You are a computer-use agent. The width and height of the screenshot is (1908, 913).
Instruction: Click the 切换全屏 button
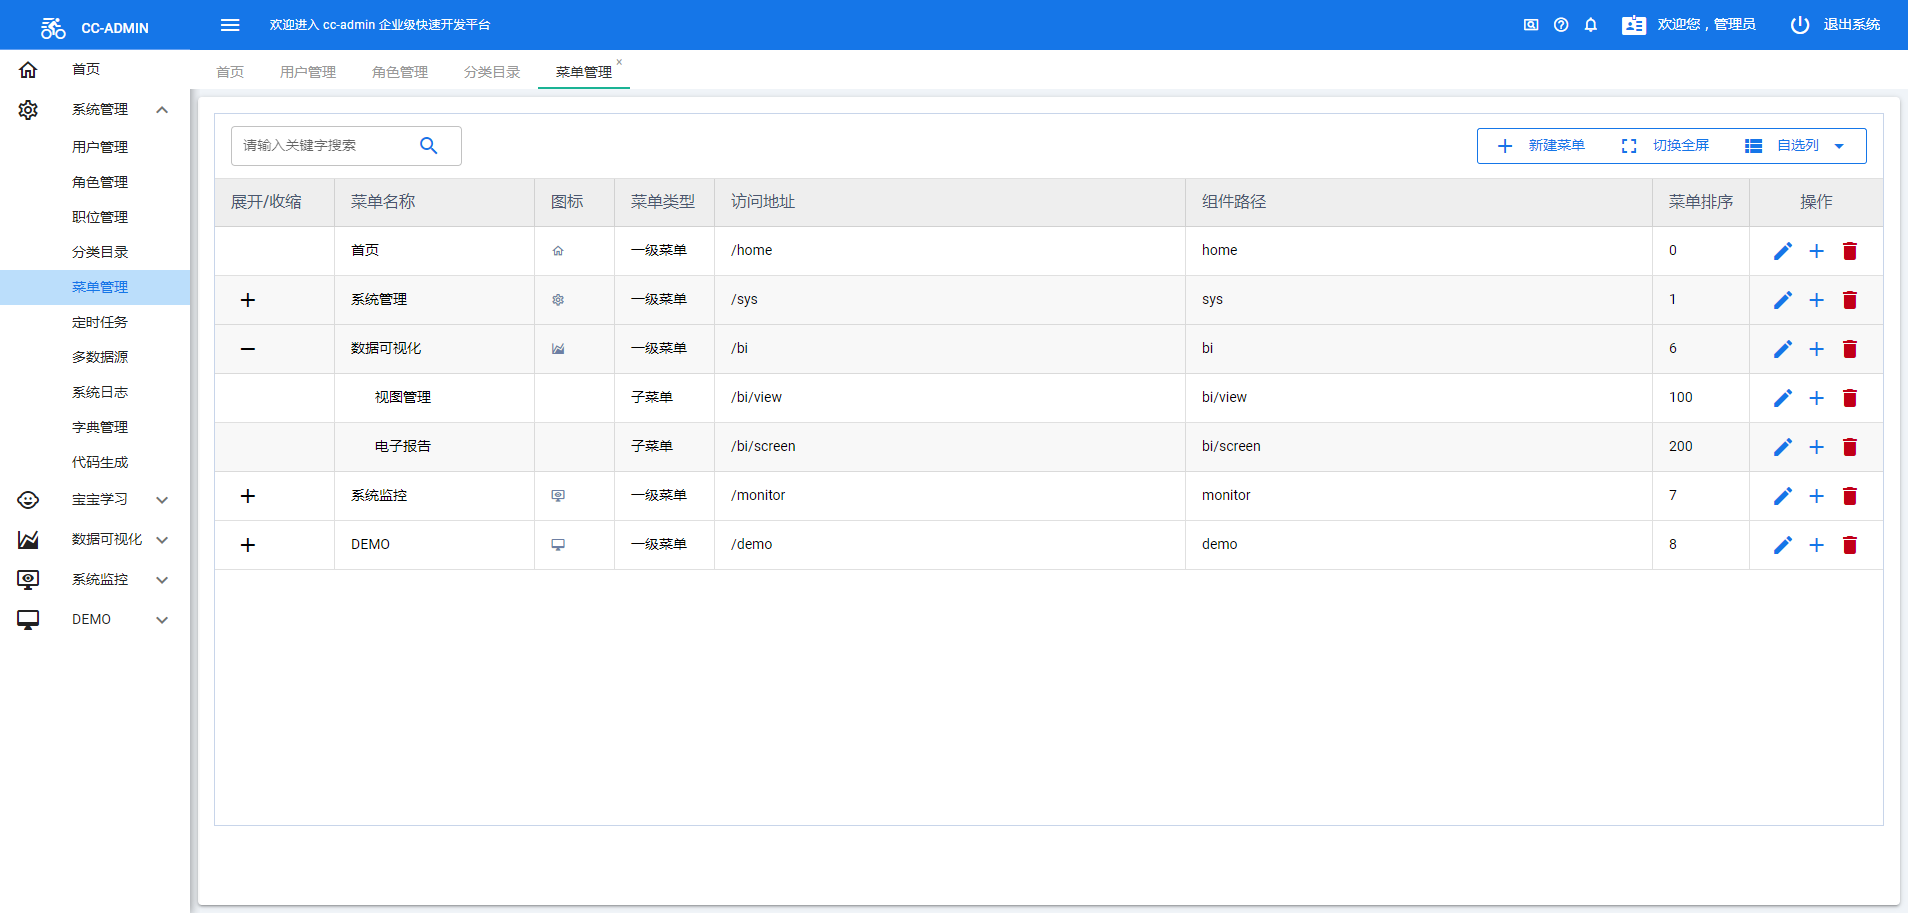coord(1665,146)
